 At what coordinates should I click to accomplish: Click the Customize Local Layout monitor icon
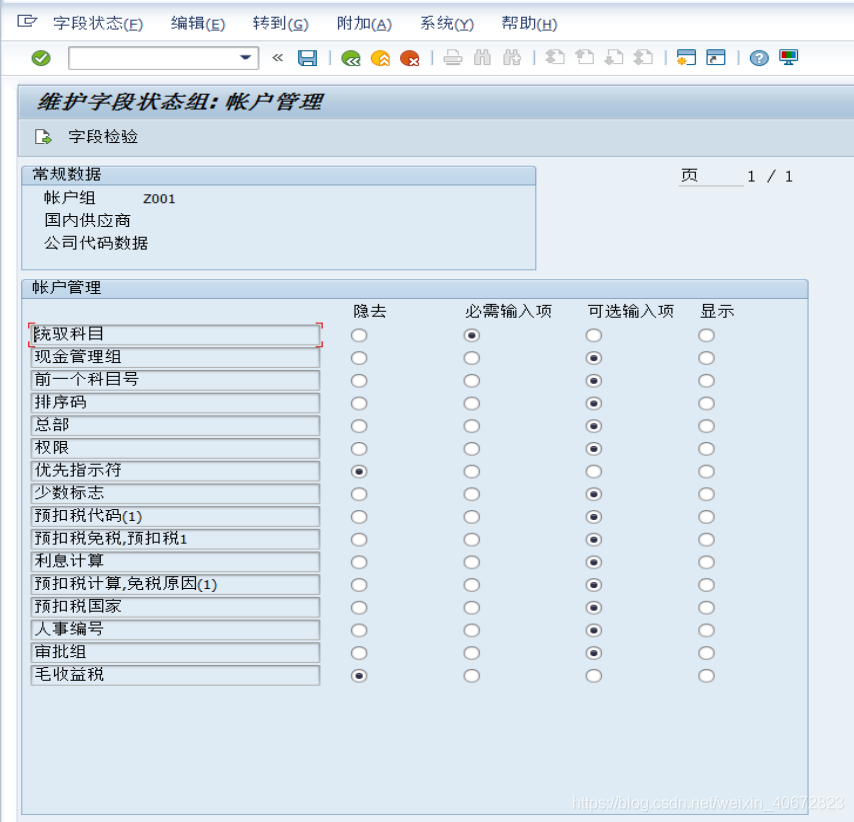(x=789, y=57)
